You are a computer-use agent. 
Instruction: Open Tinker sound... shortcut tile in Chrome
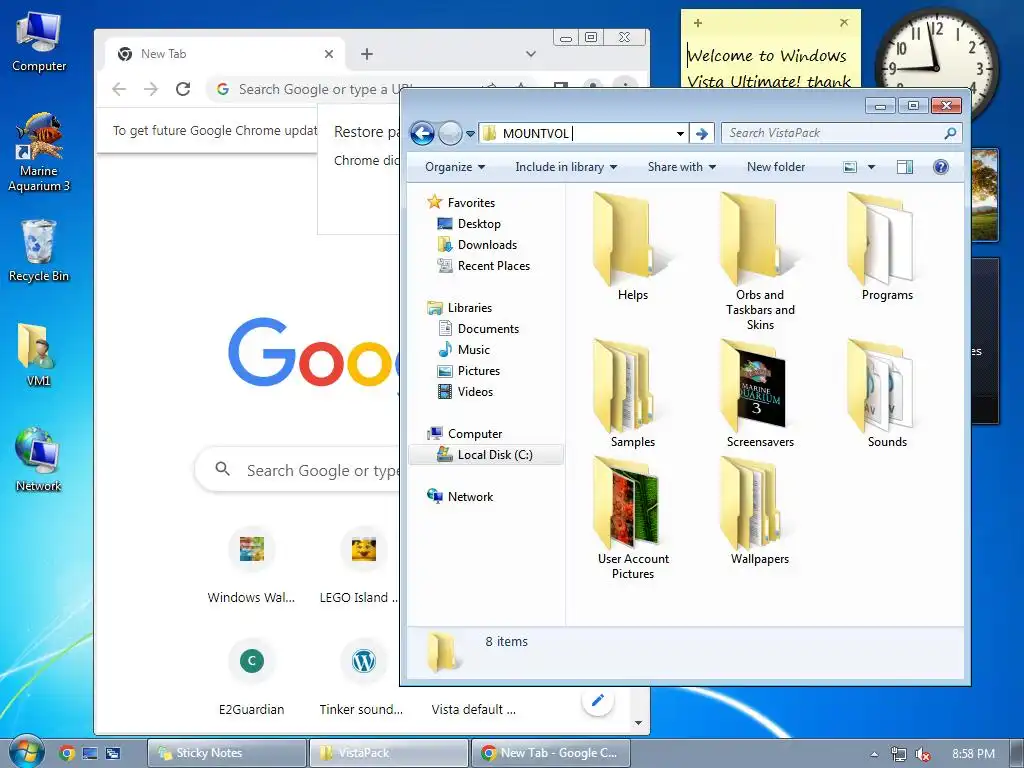[x=362, y=678]
